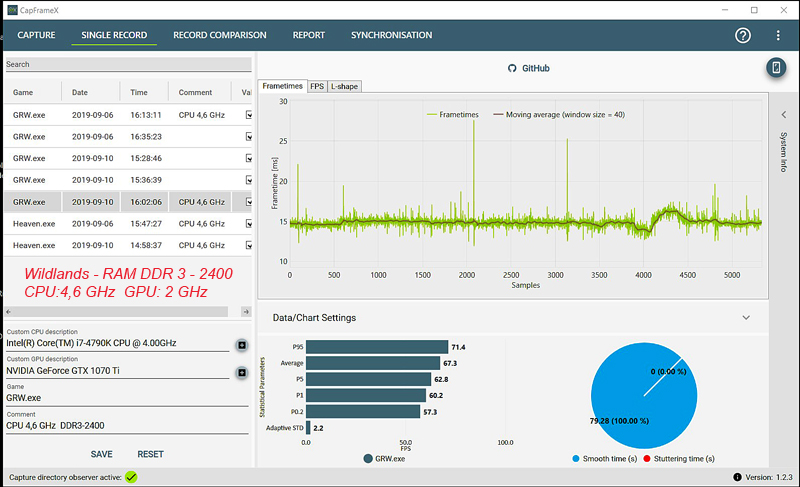Open the help question mark icon
Image resolution: width=800 pixels, height=487 pixels.
click(x=742, y=35)
